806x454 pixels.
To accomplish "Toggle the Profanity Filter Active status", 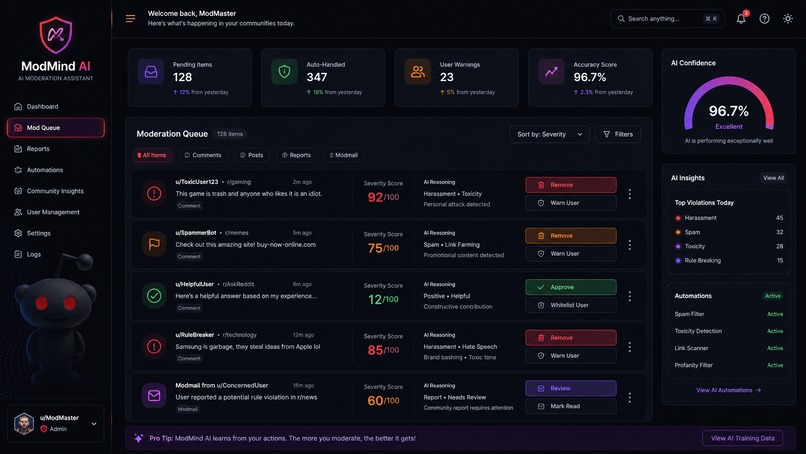I will (x=775, y=365).
